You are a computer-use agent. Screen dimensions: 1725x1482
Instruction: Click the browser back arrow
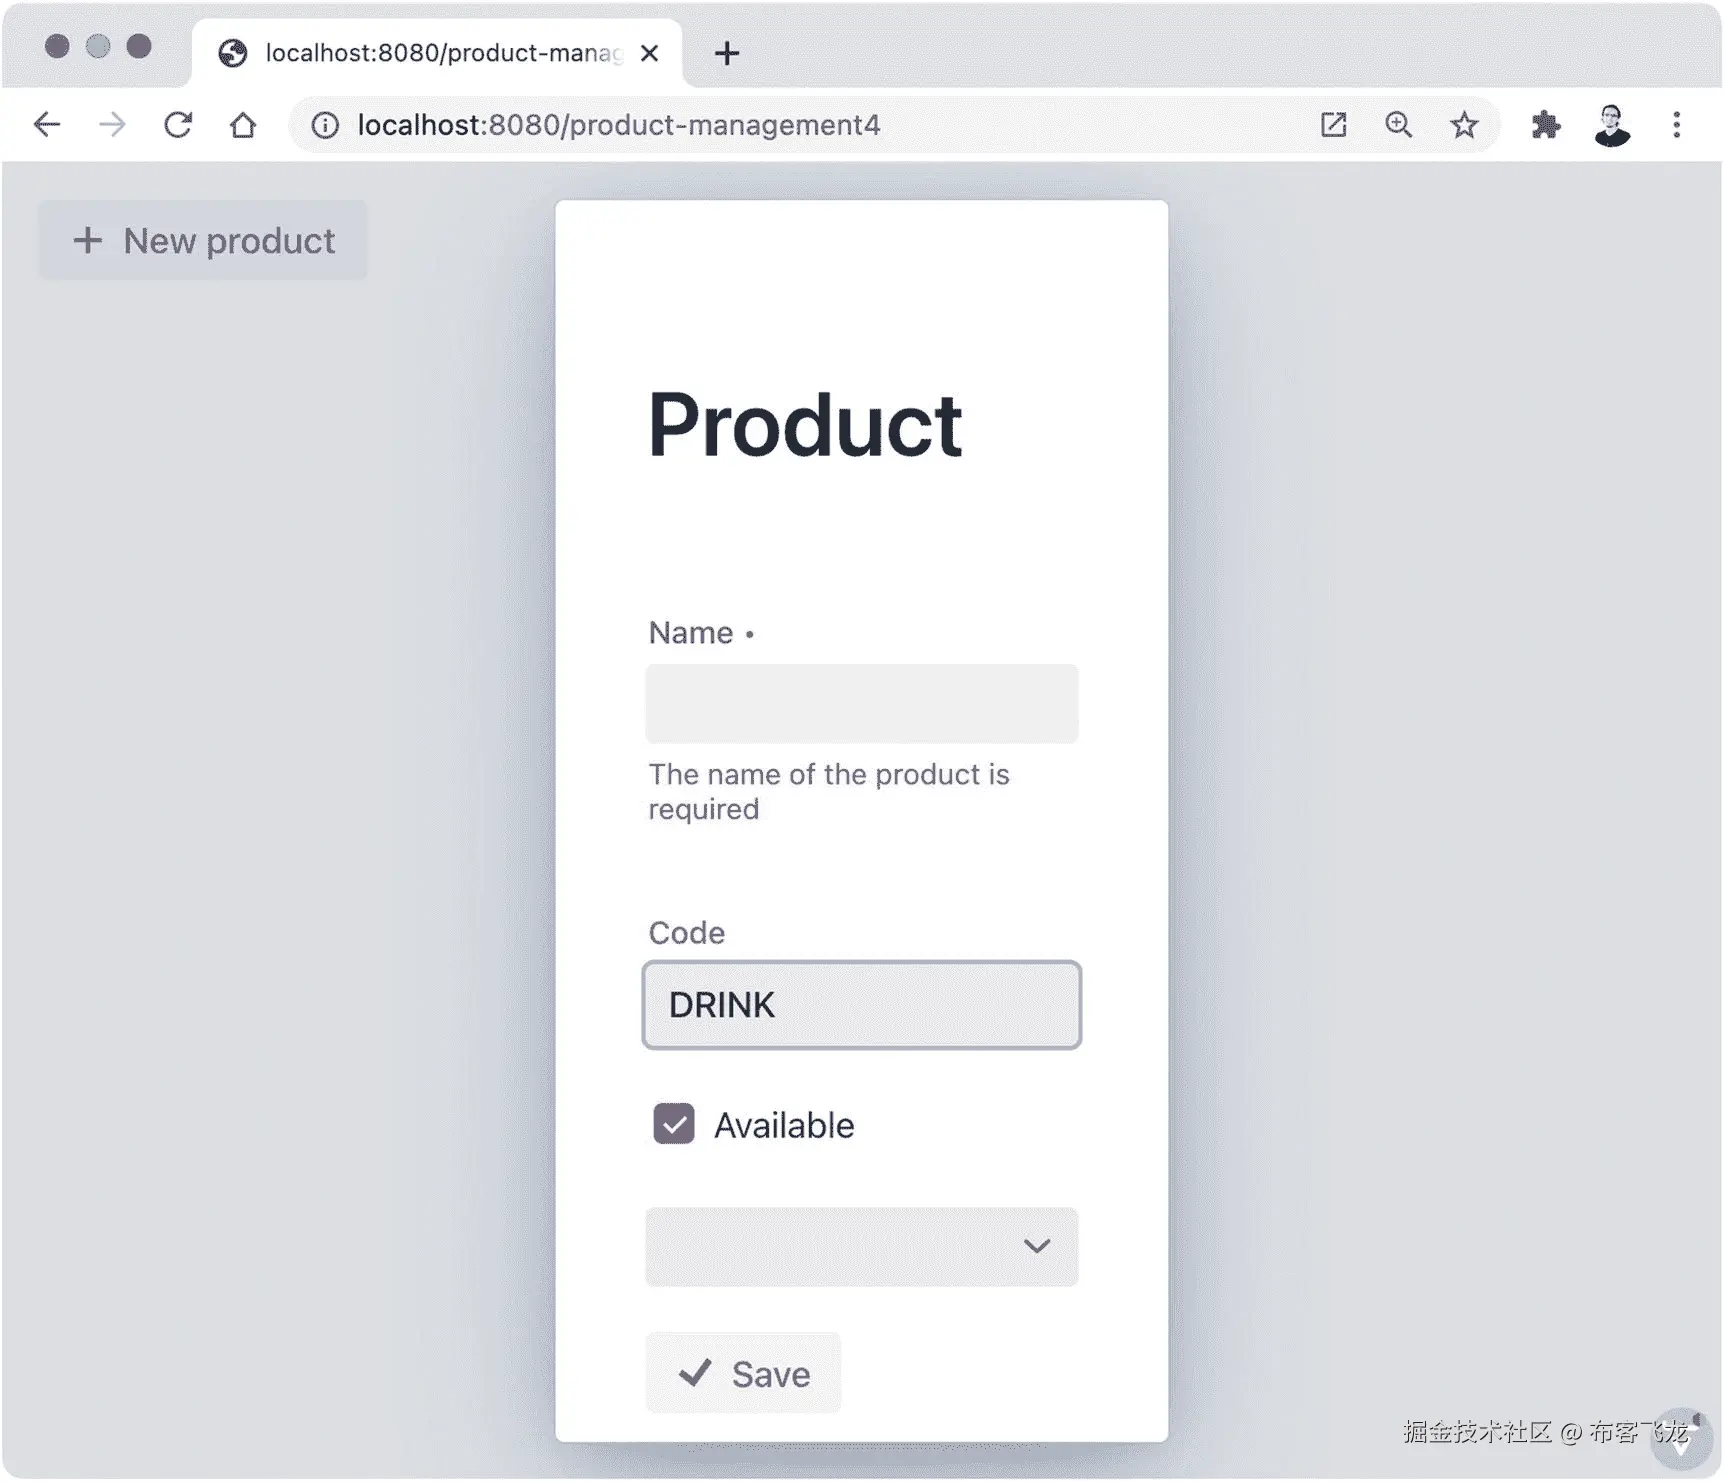[47, 125]
